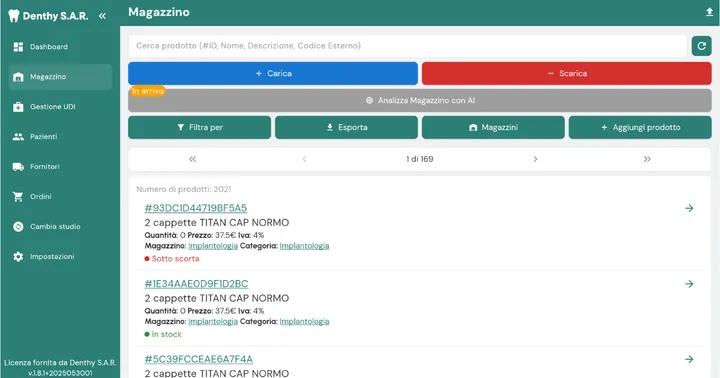Collapse the sidebar with double chevron icon
The width and height of the screenshot is (720, 378).
(102, 16)
